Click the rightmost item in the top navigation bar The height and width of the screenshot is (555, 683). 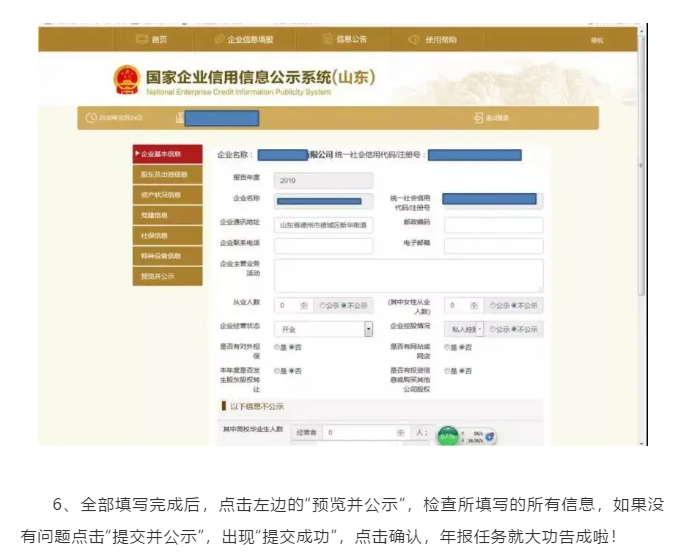(x=597, y=40)
